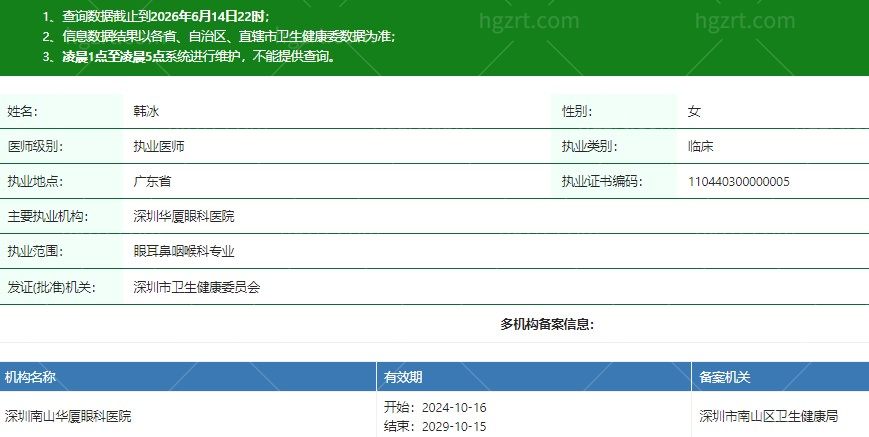Click the 主要执业机构 label
This screenshot has height=437, width=869.
[48, 216]
